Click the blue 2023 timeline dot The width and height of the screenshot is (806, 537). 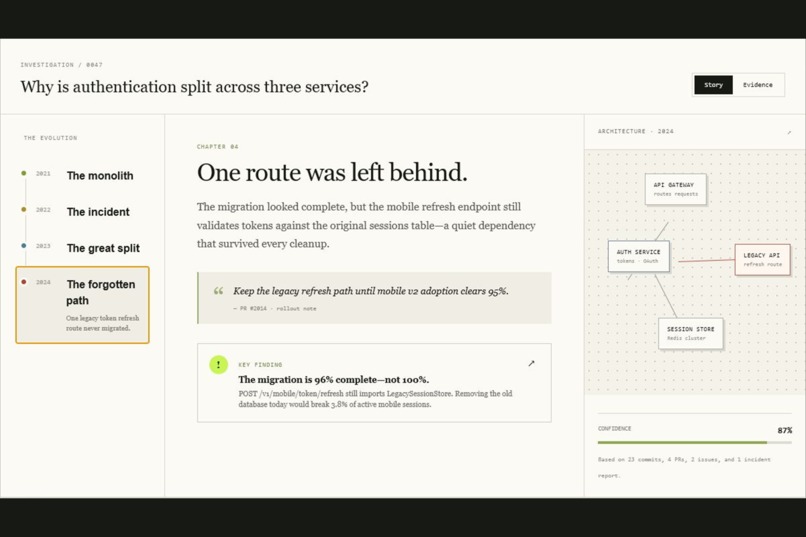coord(24,246)
